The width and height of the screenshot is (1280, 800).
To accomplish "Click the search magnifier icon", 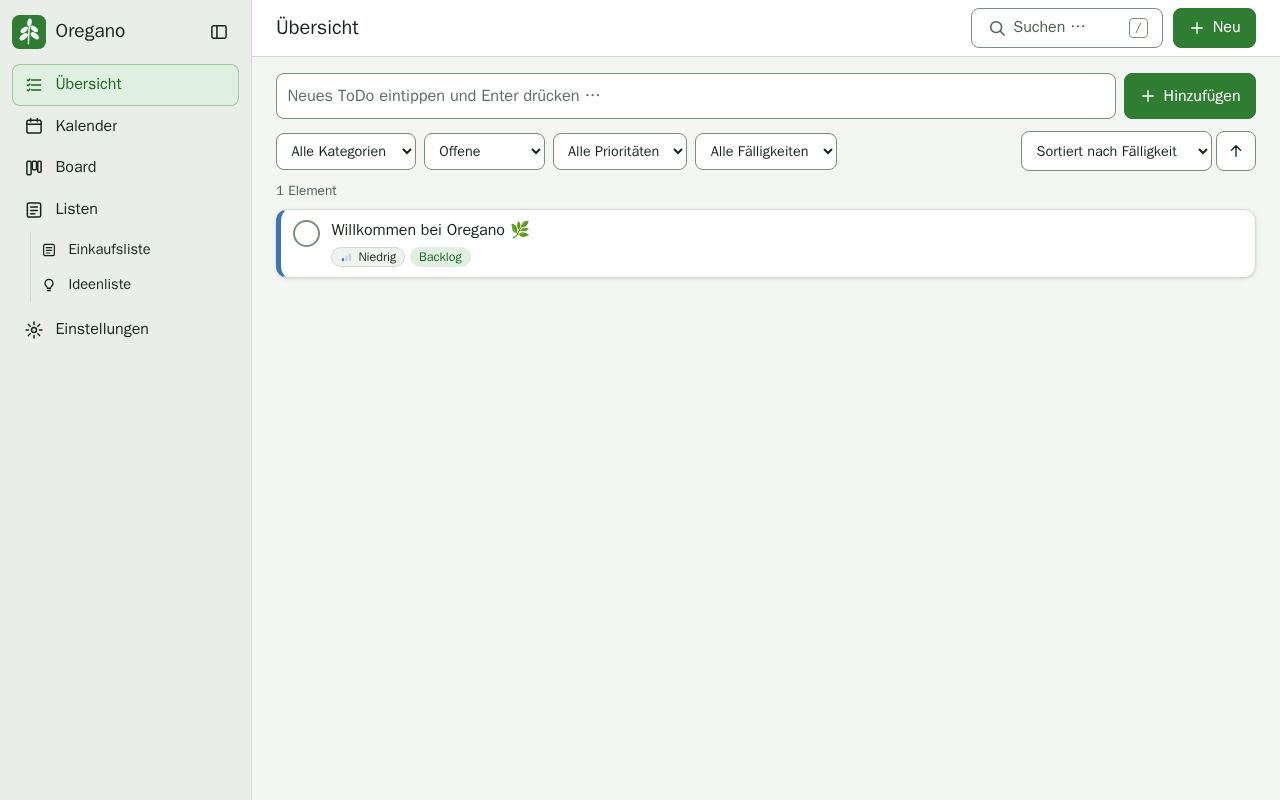I will coord(997,28).
